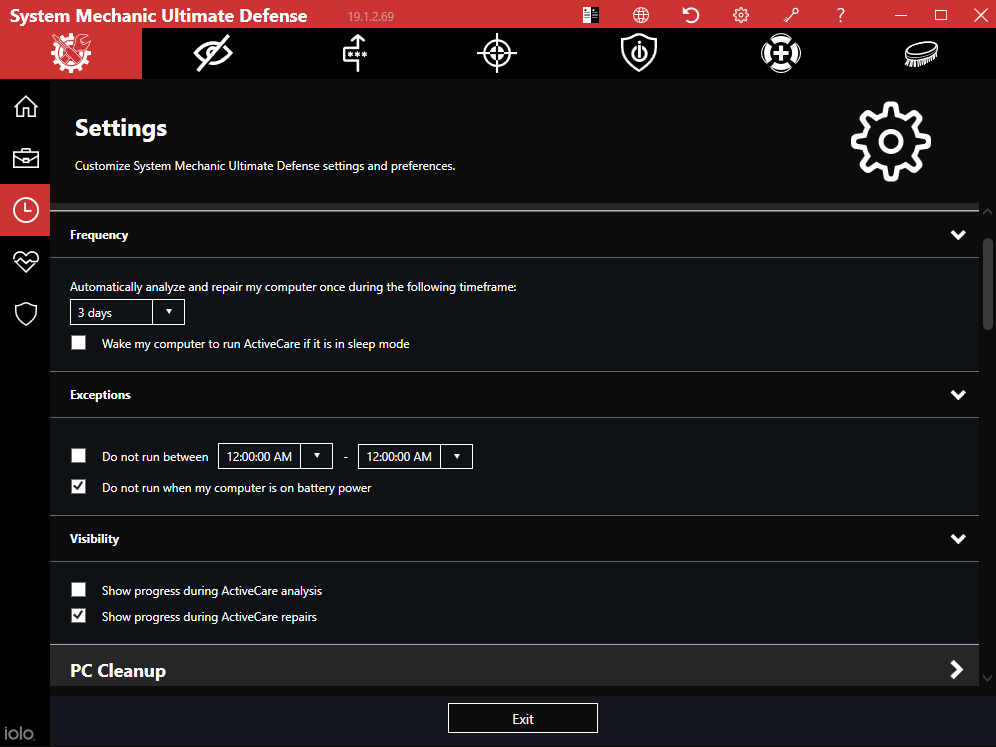Open the DriveScrubber brush tab
The height and width of the screenshot is (747, 996).
[922, 53]
